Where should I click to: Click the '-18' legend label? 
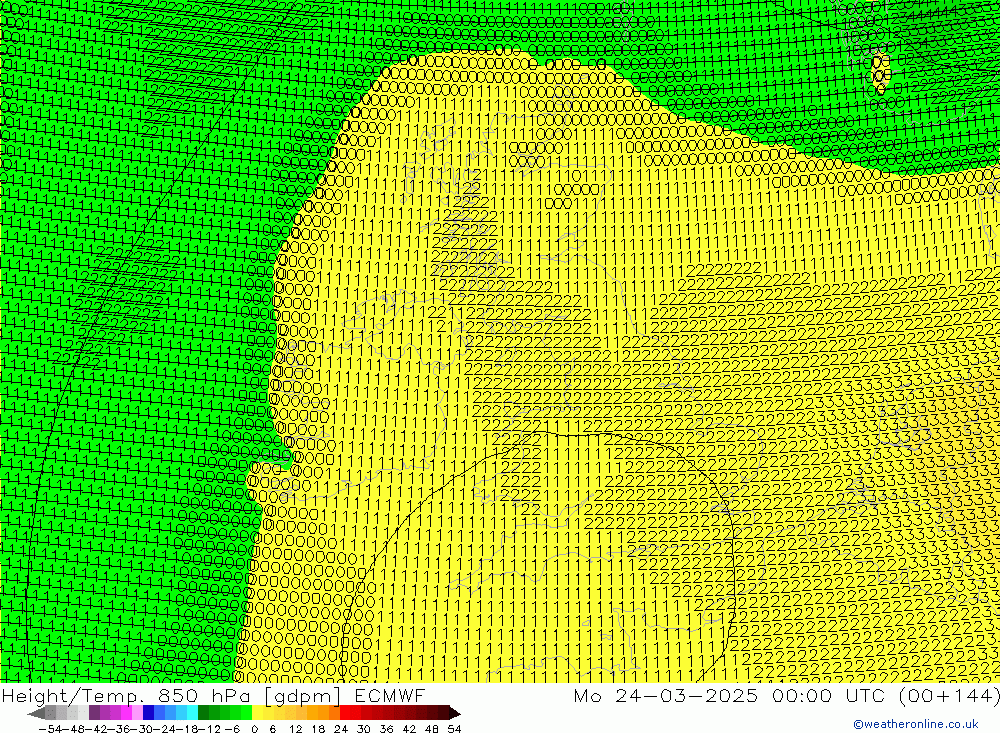click(x=188, y=729)
